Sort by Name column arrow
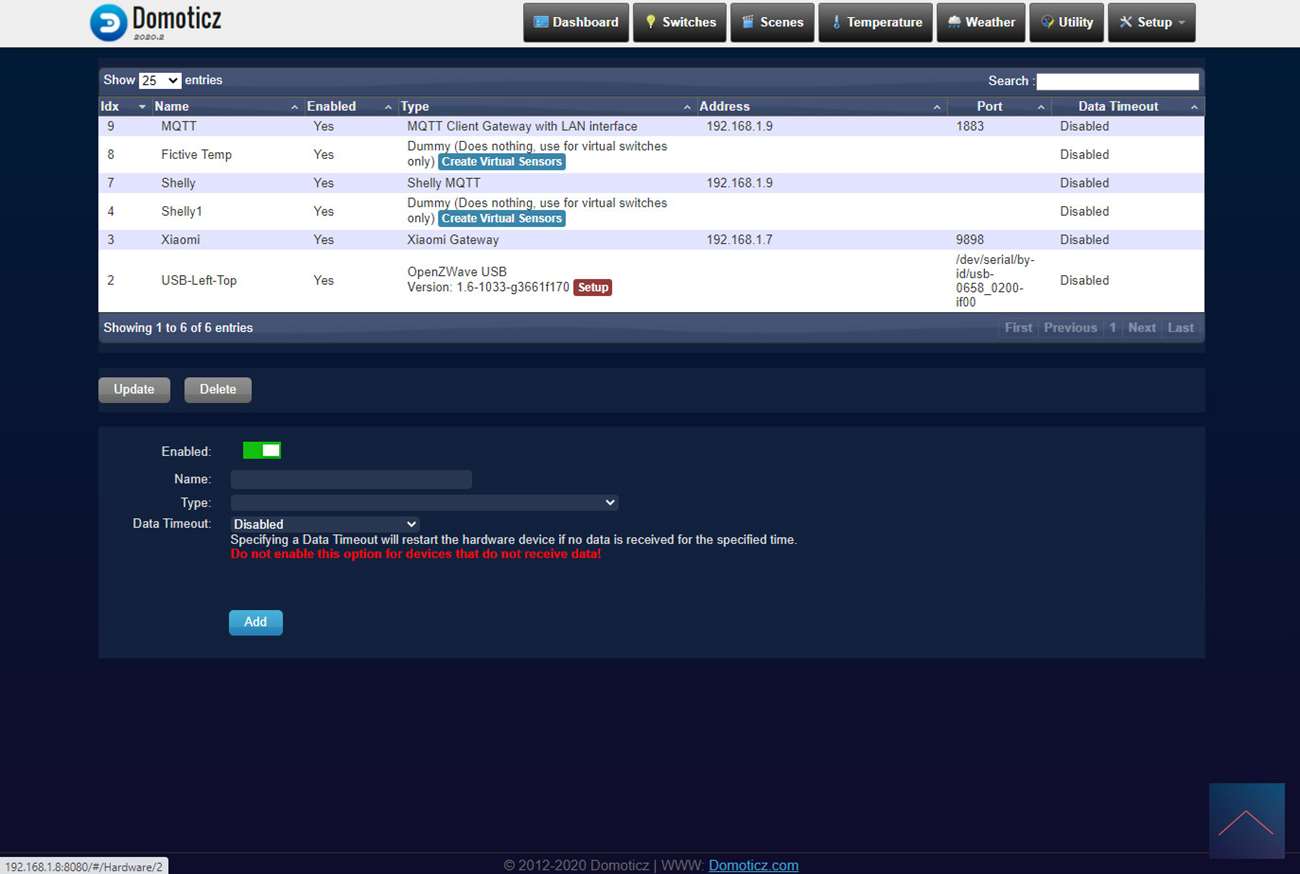The image size is (1300, 874). pyautogui.click(x=294, y=107)
